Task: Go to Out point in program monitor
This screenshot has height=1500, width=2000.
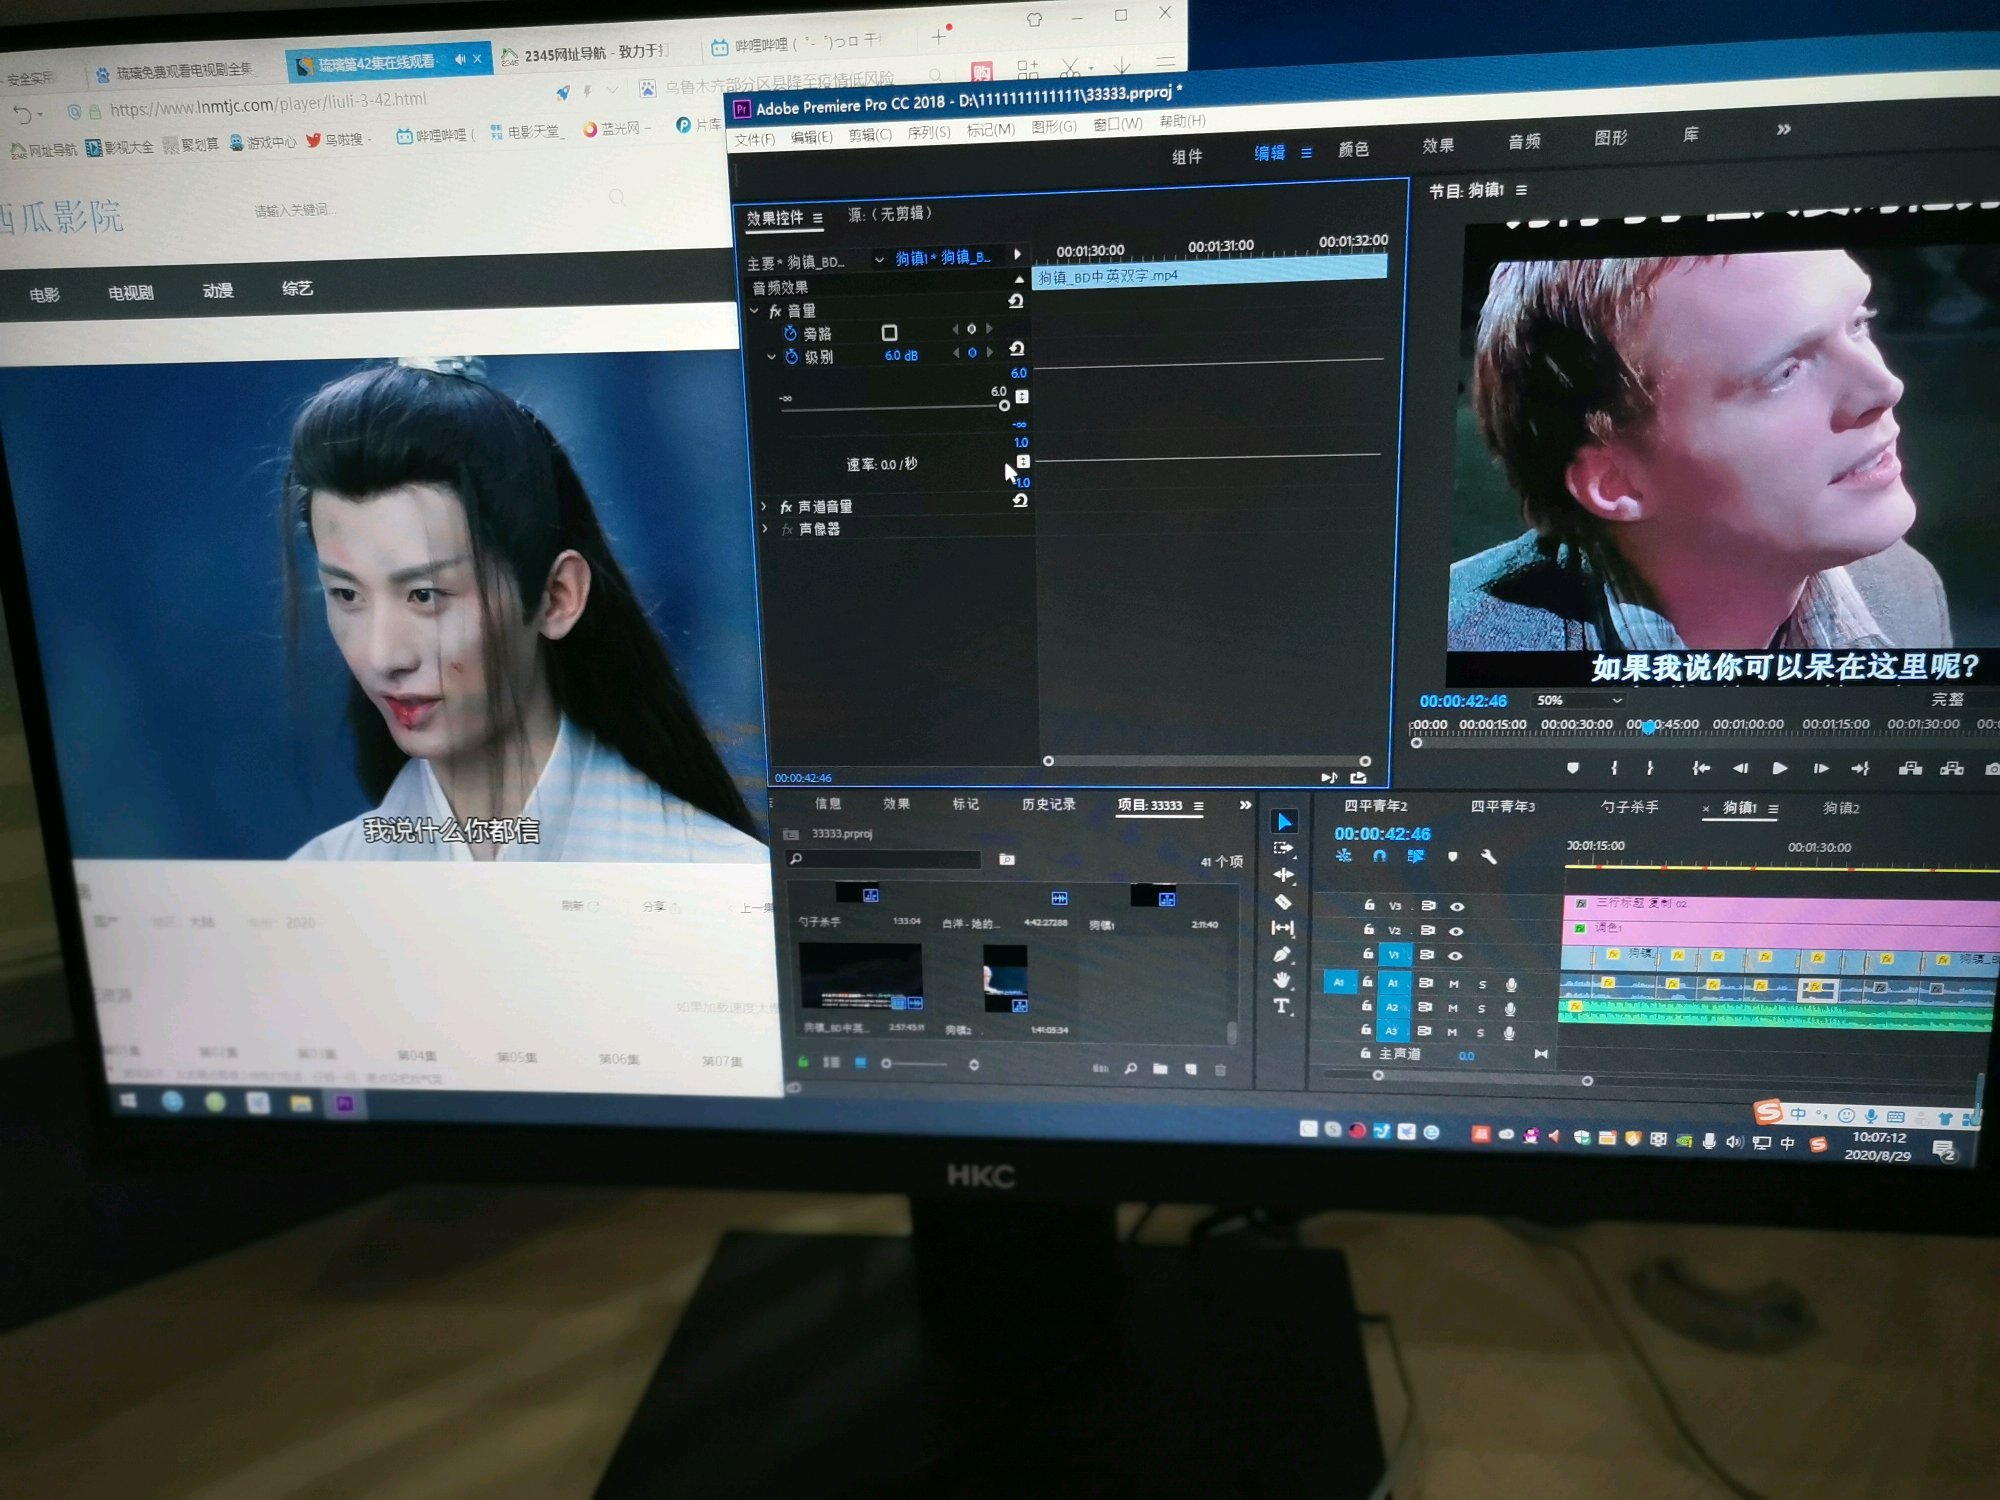Action: click(1860, 768)
